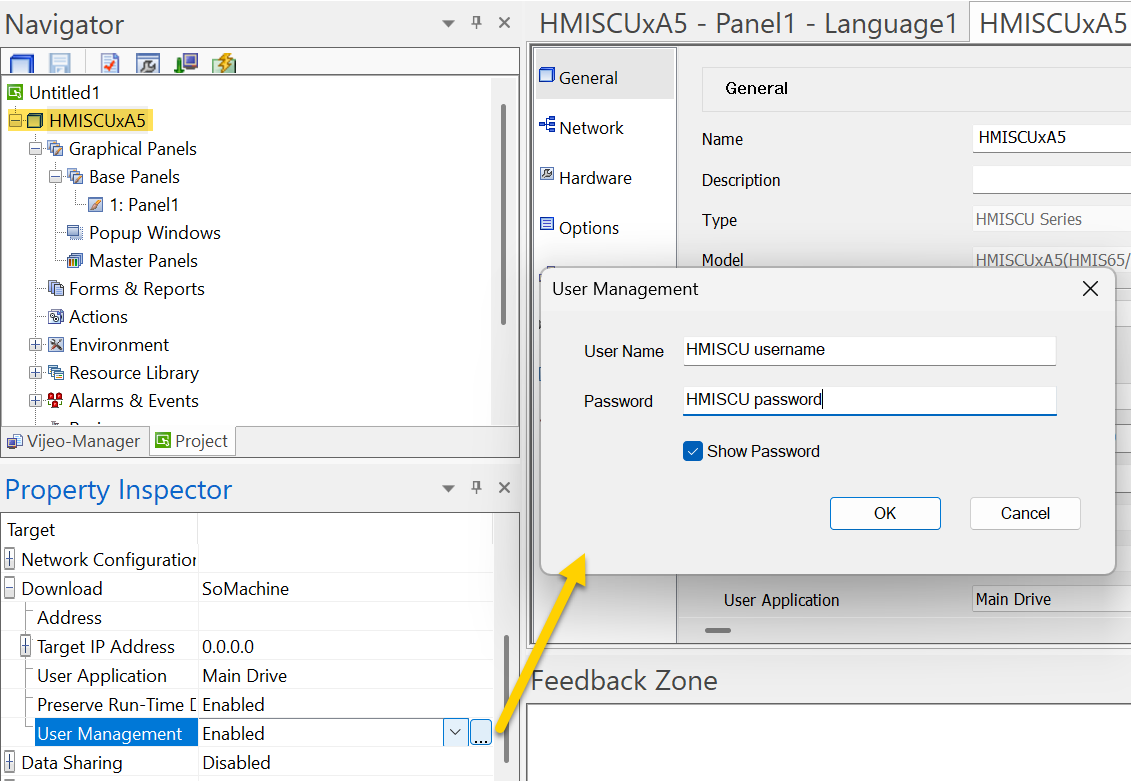Click the green arrow download-to-target toolbar icon

pyautogui.click(x=186, y=63)
